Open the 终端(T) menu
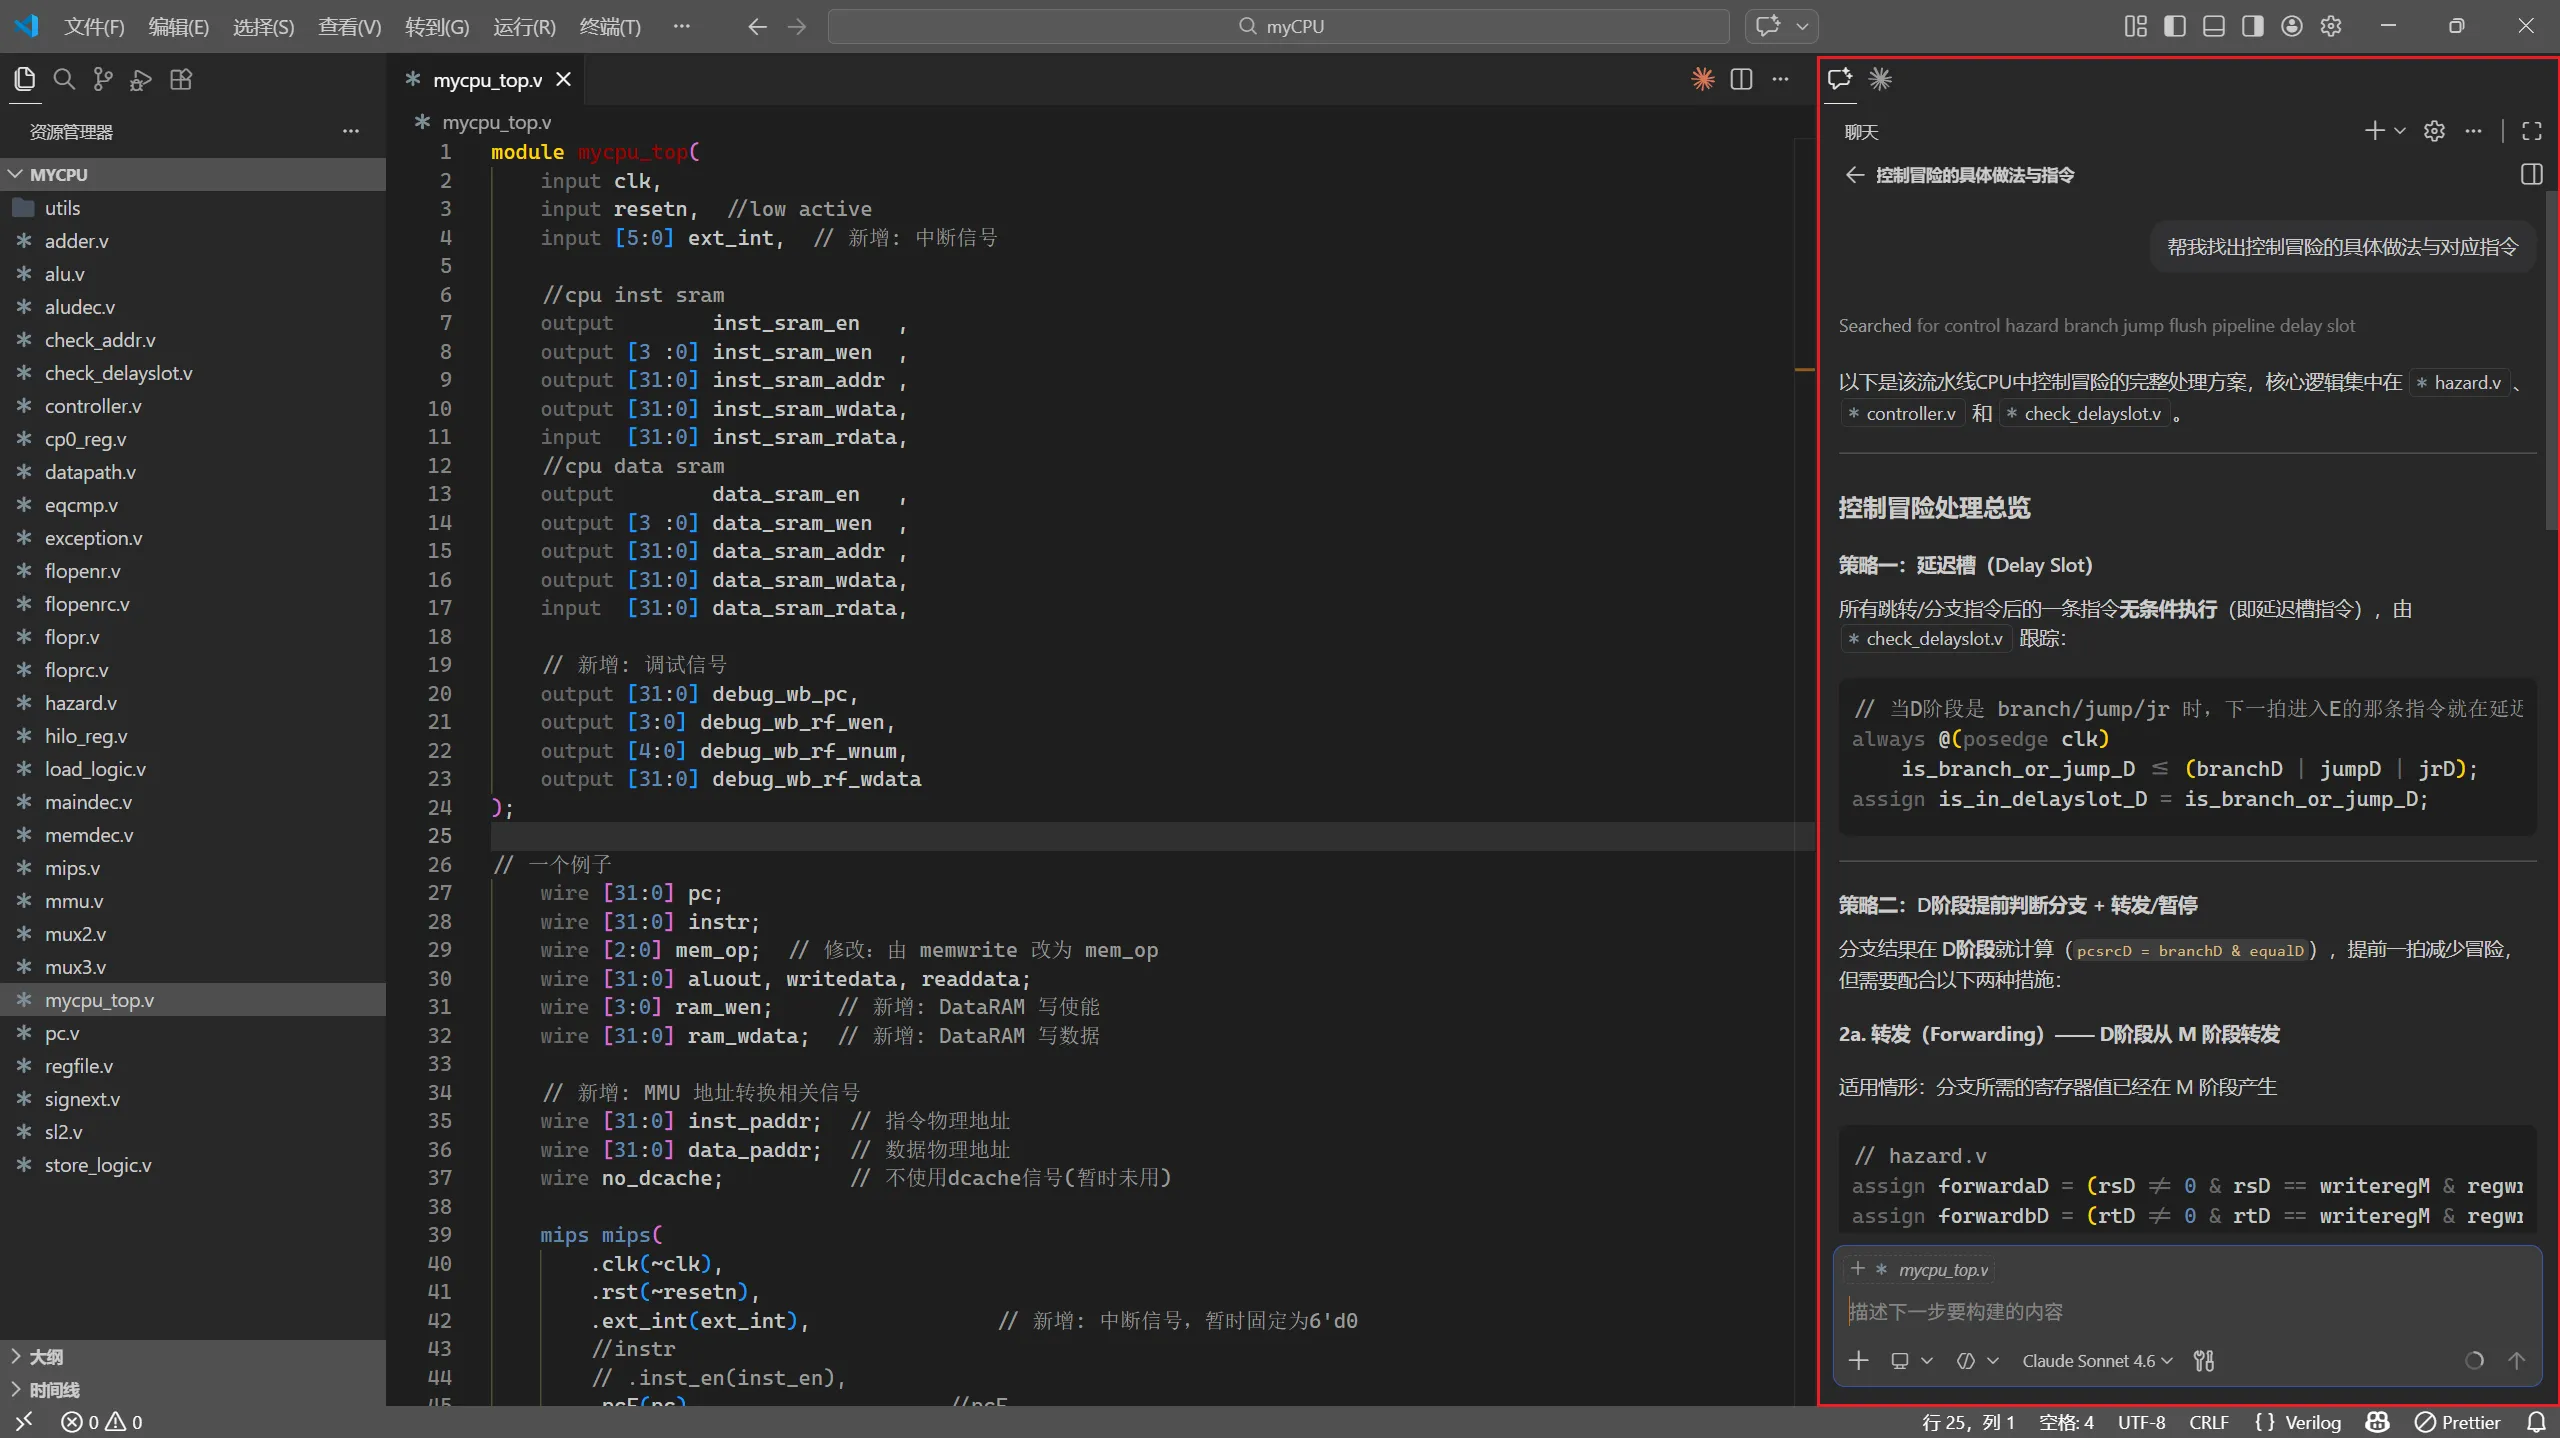Viewport: 2560px width, 1438px height. 610,27
